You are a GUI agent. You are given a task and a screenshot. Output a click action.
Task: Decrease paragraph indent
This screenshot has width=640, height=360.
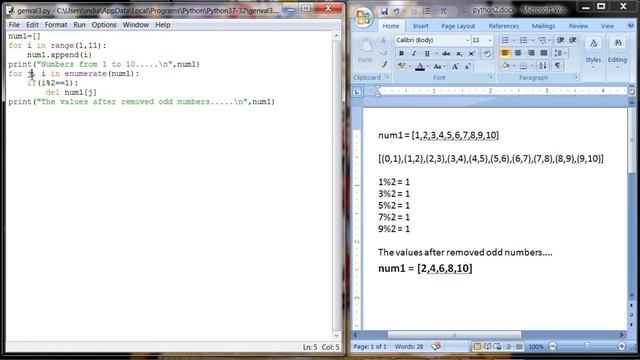(x=560, y=40)
